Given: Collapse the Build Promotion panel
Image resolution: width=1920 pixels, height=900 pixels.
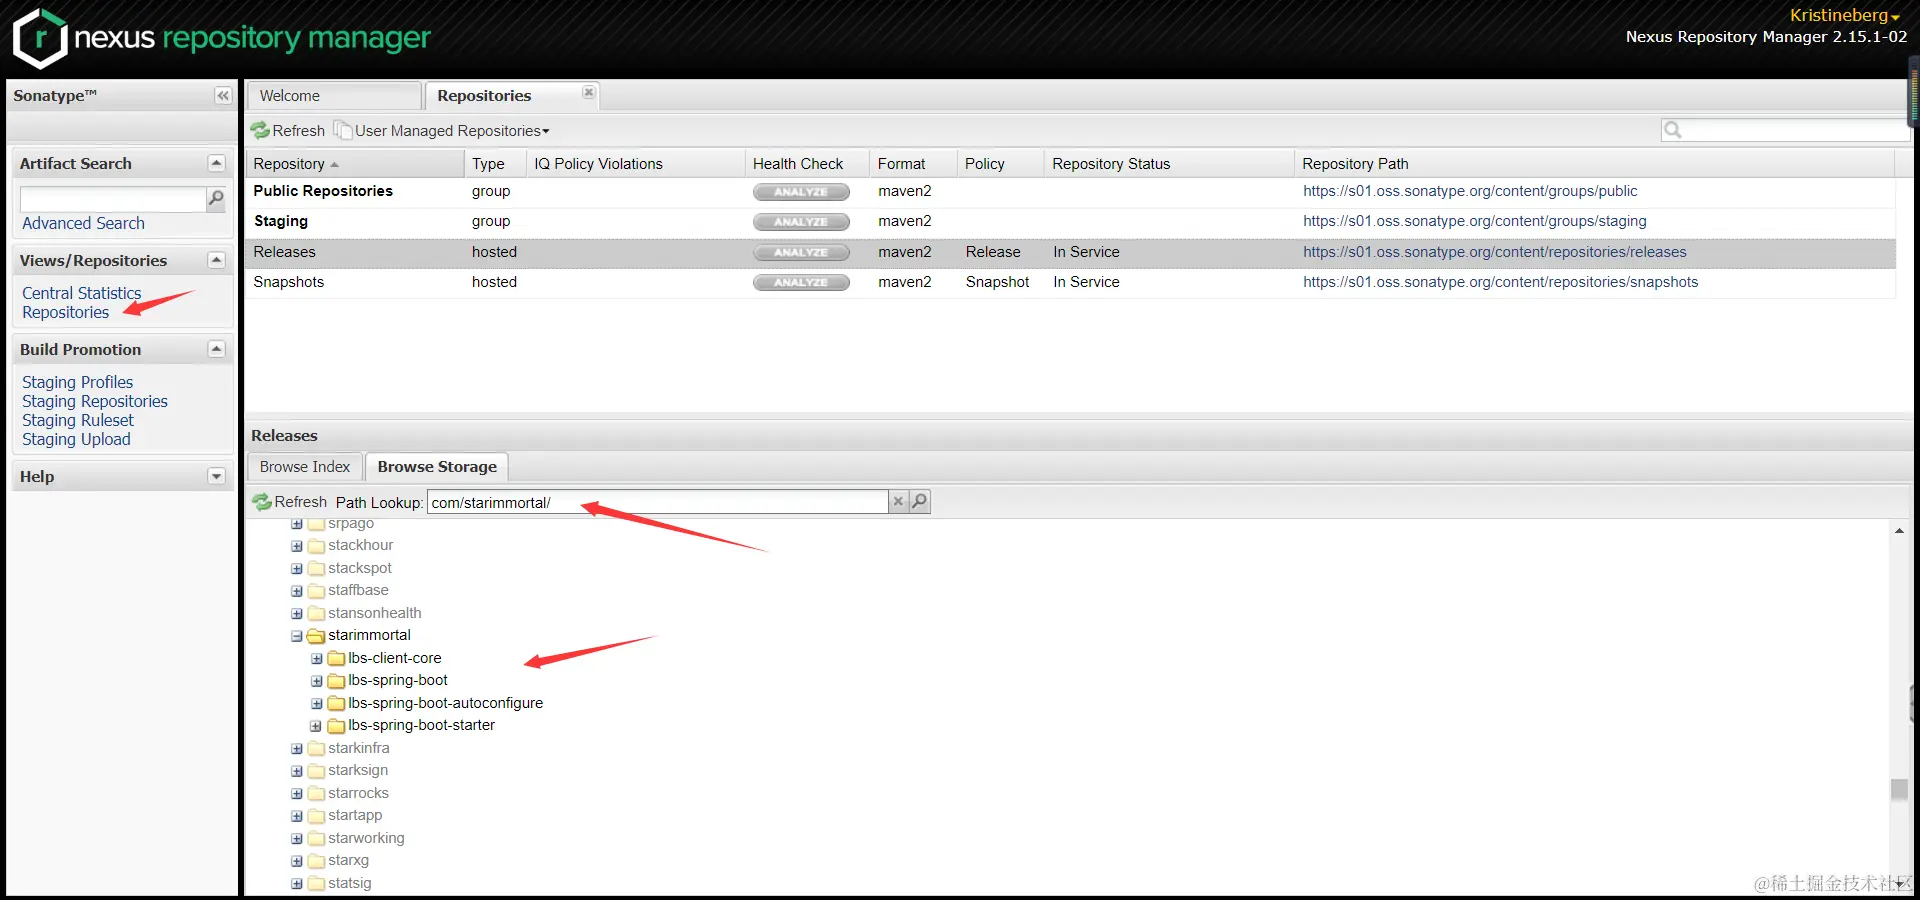Looking at the screenshot, I should [x=216, y=349].
